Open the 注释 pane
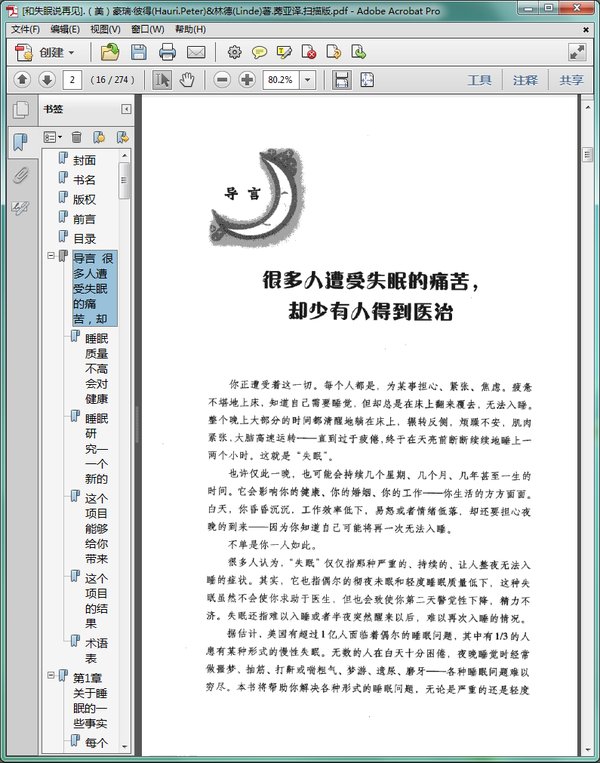 tap(525, 80)
